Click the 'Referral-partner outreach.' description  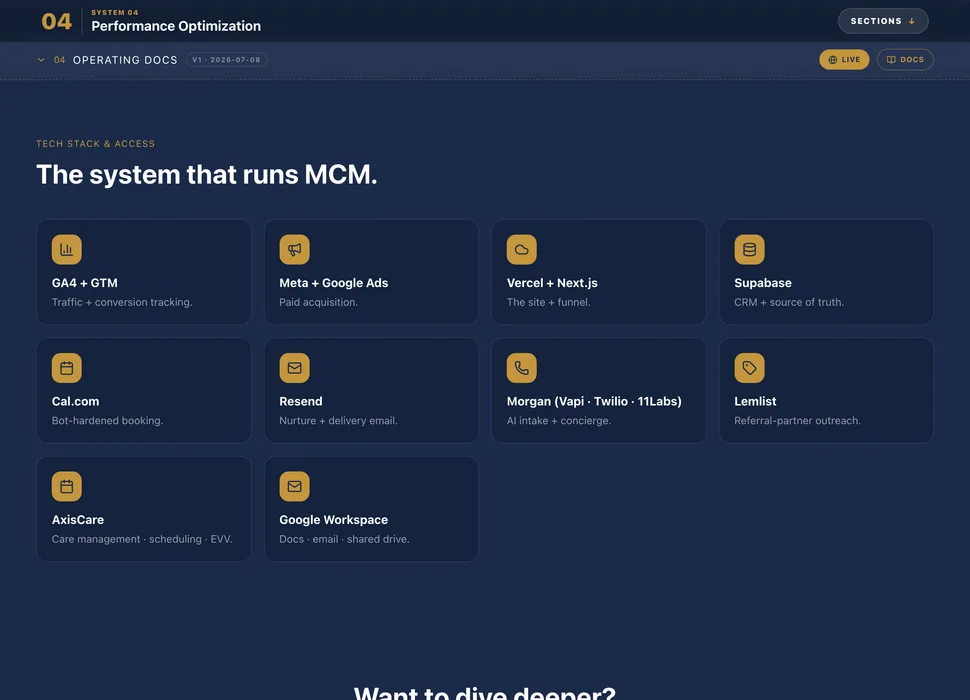[x=797, y=420]
